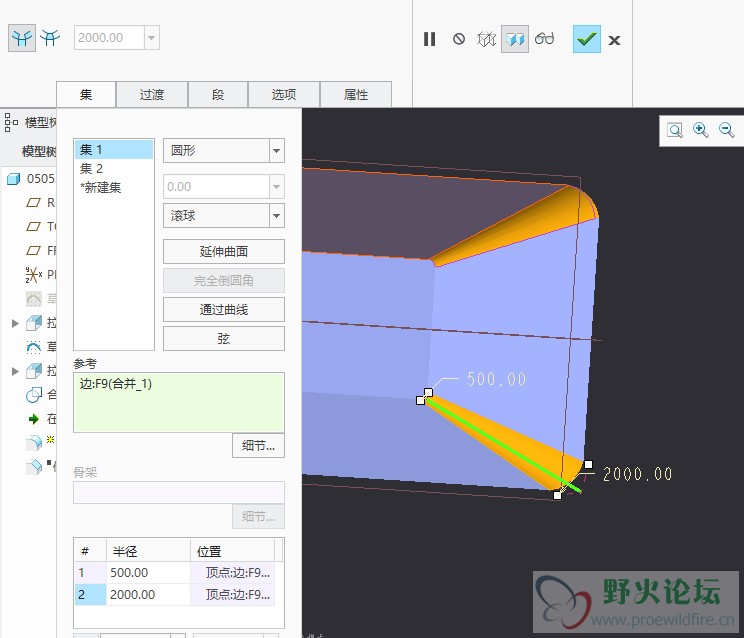
Task: Zoom out using the magnifier minus icon
Action: [727, 130]
